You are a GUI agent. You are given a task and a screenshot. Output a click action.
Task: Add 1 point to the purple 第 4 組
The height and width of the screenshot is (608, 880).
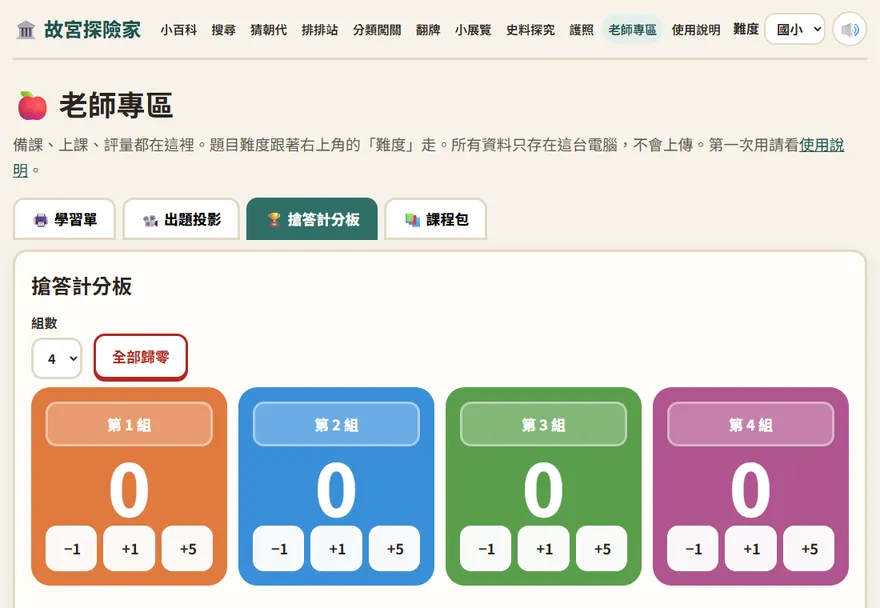click(x=750, y=548)
